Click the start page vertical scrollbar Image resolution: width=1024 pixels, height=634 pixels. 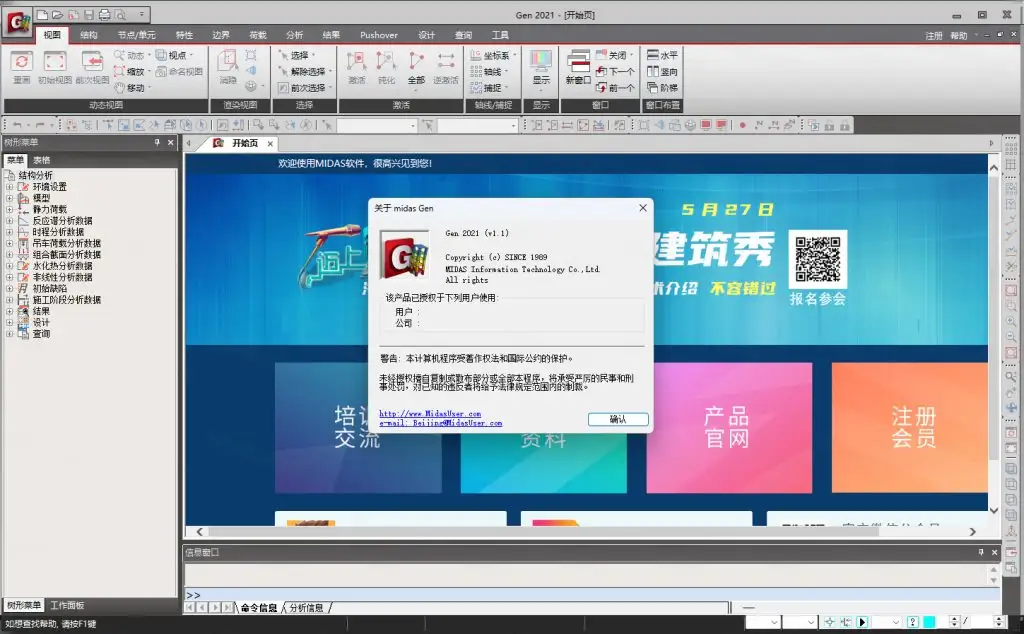click(x=993, y=339)
